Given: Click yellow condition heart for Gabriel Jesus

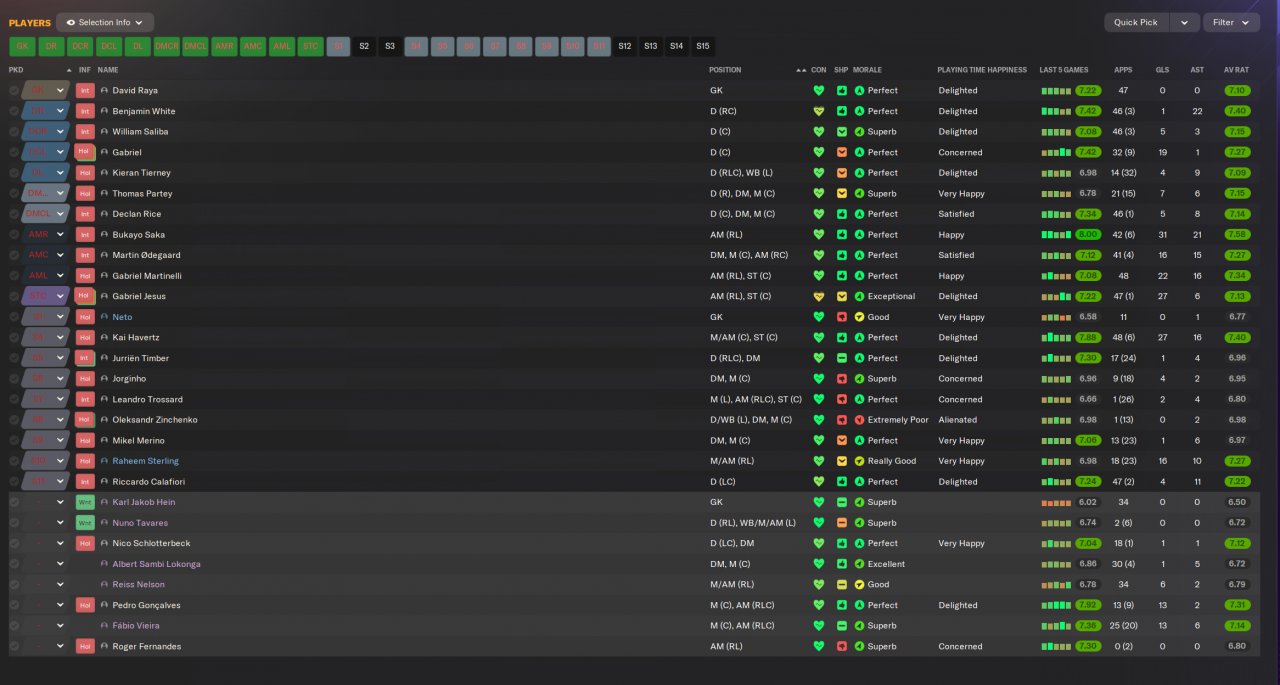Looking at the screenshot, I should [x=819, y=296].
